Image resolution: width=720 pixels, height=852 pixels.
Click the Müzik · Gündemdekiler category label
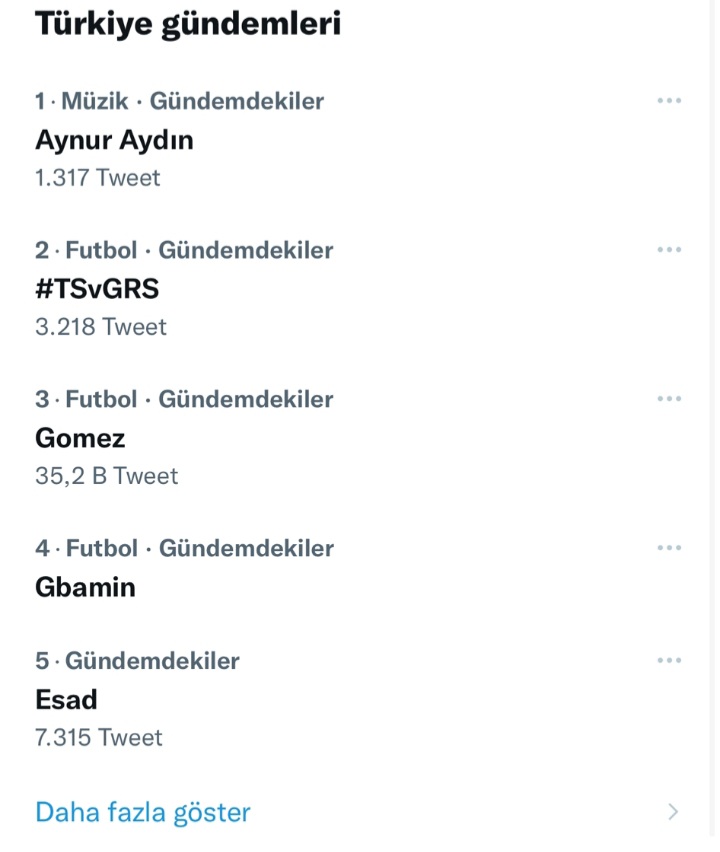click(x=193, y=101)
